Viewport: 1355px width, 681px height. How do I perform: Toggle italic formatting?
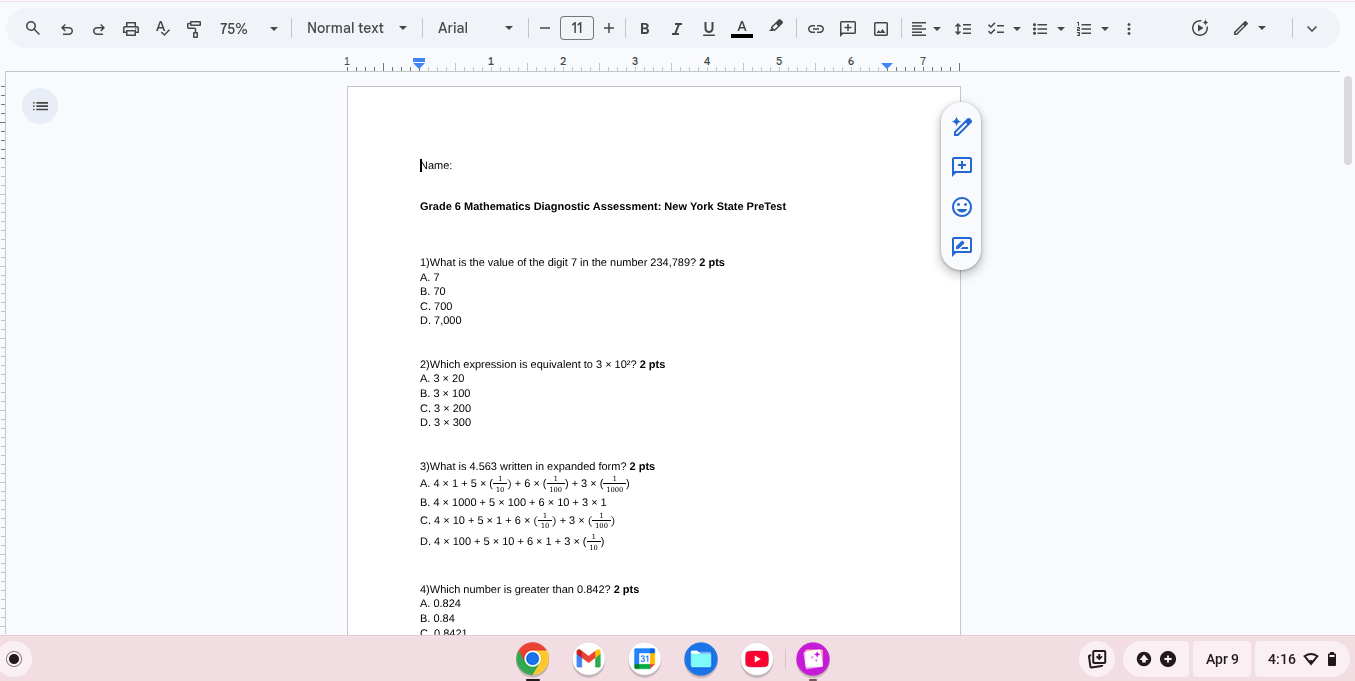pyautogui.click(x=676, y=28)
